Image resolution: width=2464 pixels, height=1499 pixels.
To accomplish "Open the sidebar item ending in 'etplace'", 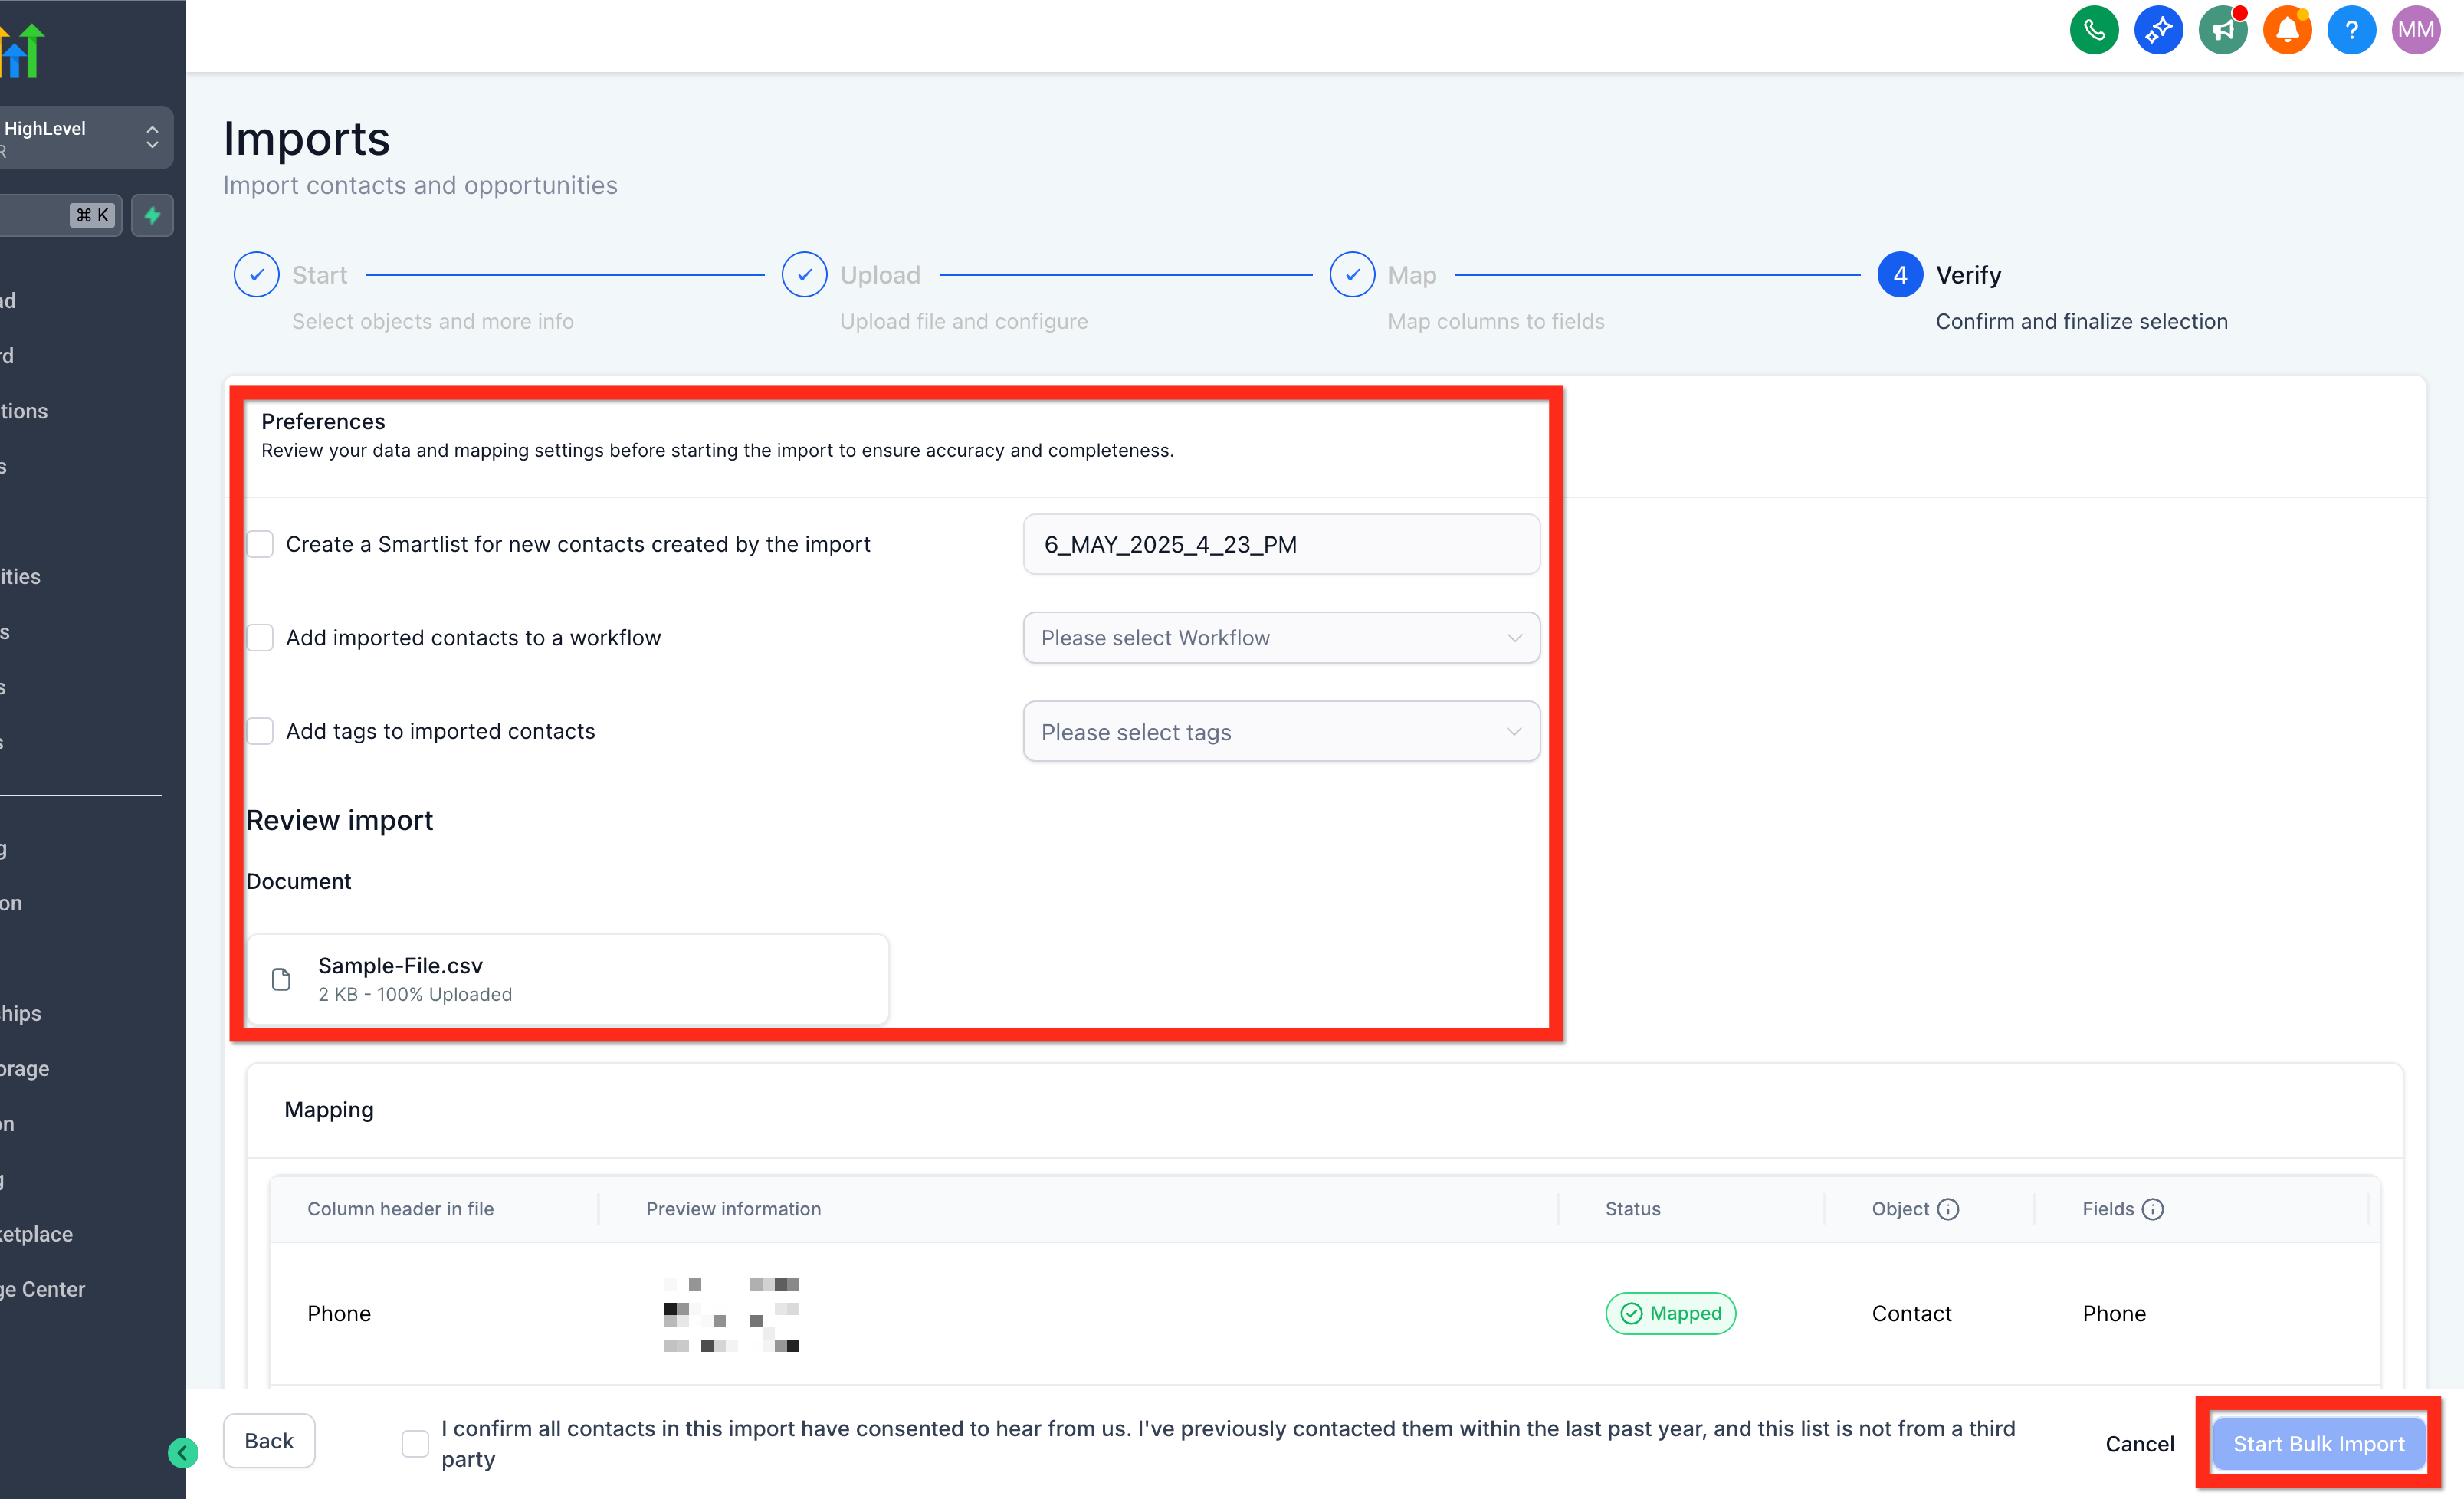I will click(x=36, y=1234).
